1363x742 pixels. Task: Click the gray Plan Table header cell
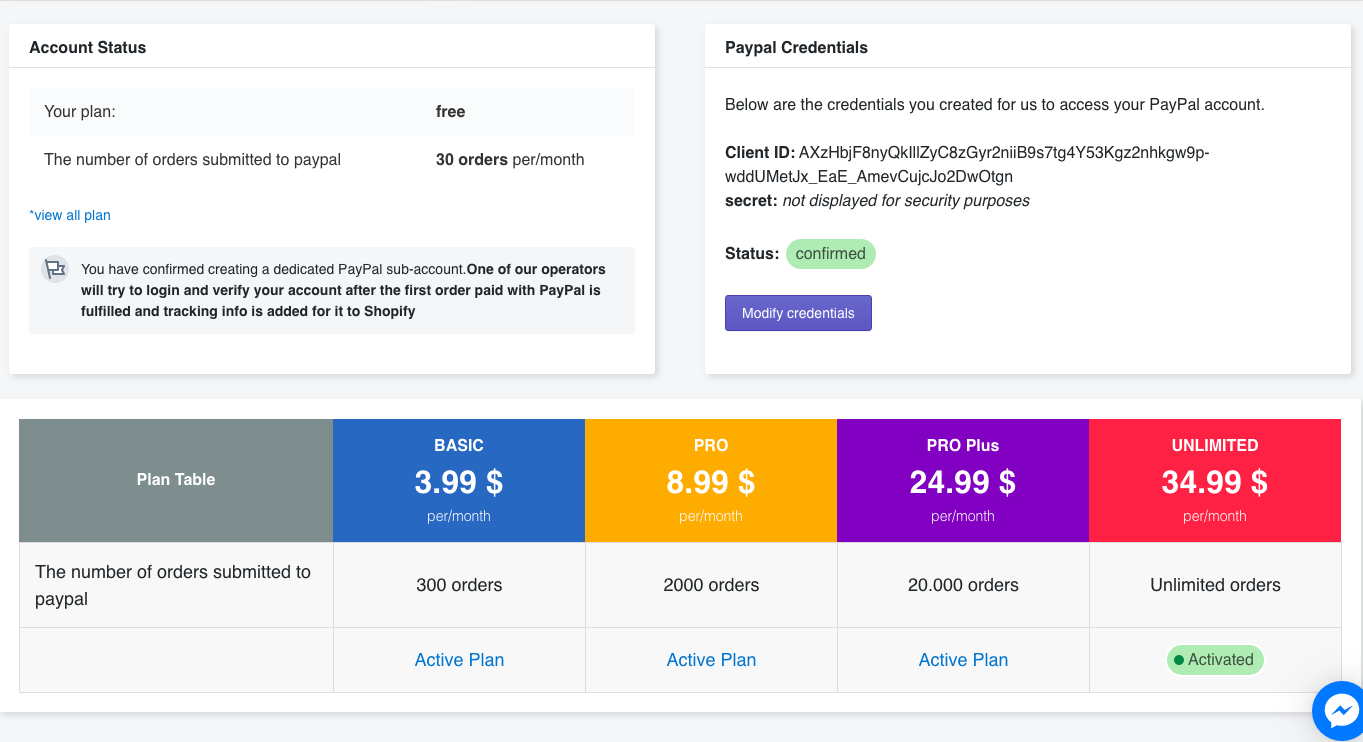point(176,480)
